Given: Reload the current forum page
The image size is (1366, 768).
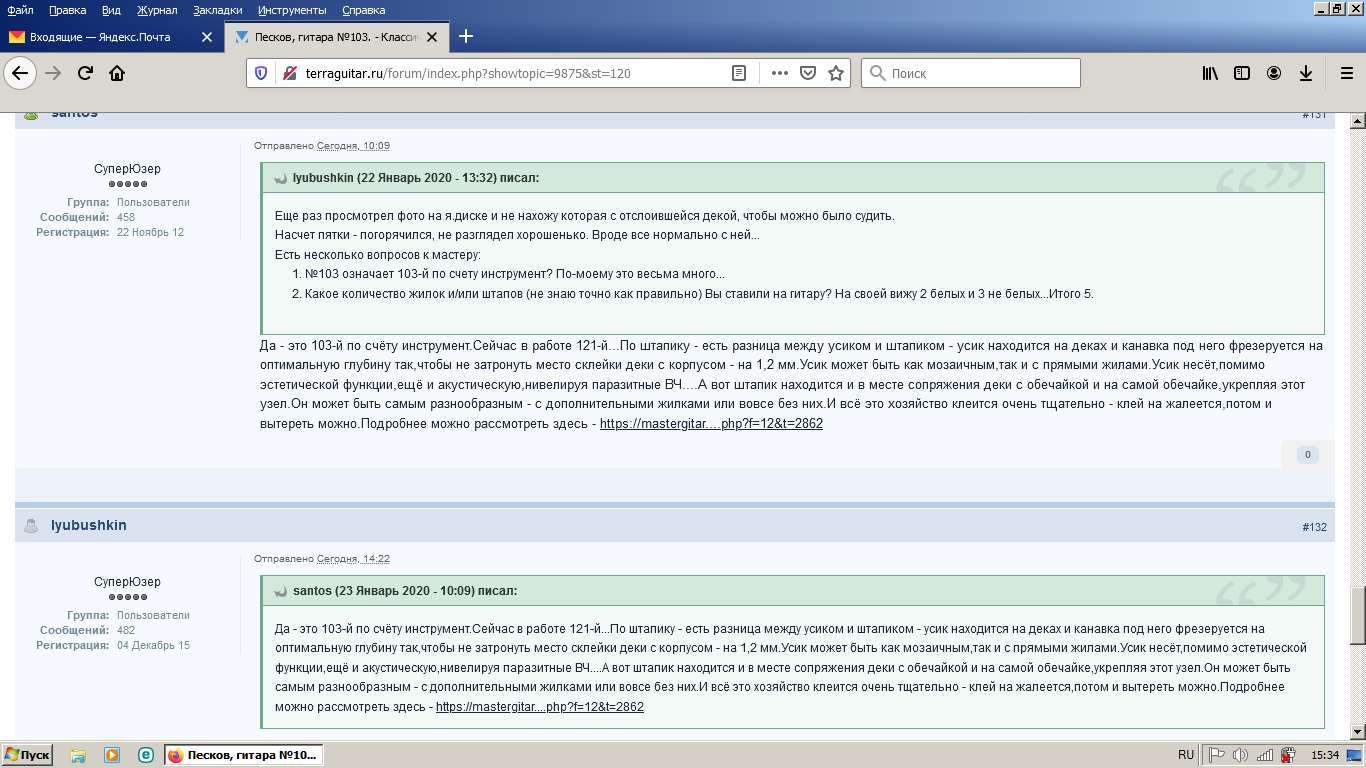Looking at the screenshot, I should (x=85, y=73).
